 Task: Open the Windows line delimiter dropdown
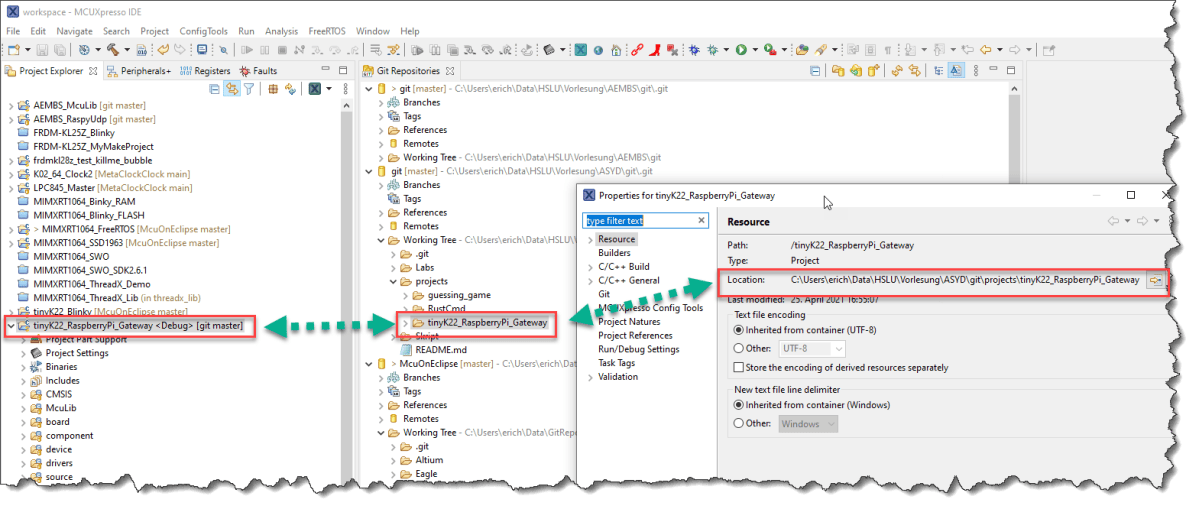click(808, 423)
